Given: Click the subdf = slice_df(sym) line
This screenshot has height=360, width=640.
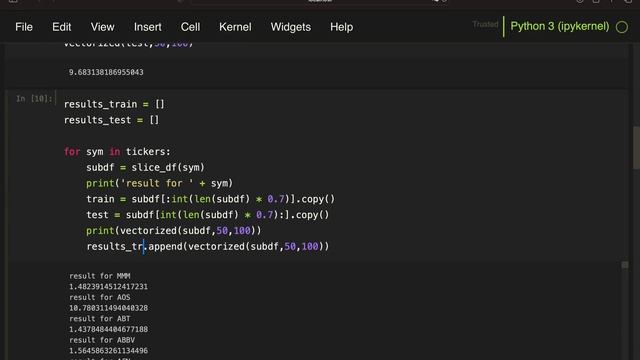Looking at the screenshot, I should tap(145, 167).
